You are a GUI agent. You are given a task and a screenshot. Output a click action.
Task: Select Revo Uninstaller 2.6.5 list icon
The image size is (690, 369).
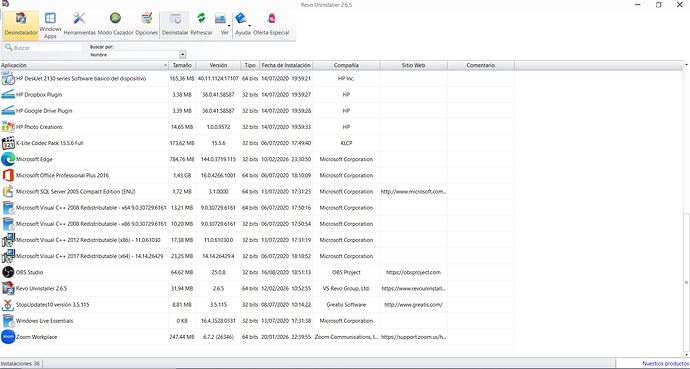point(8,289)
